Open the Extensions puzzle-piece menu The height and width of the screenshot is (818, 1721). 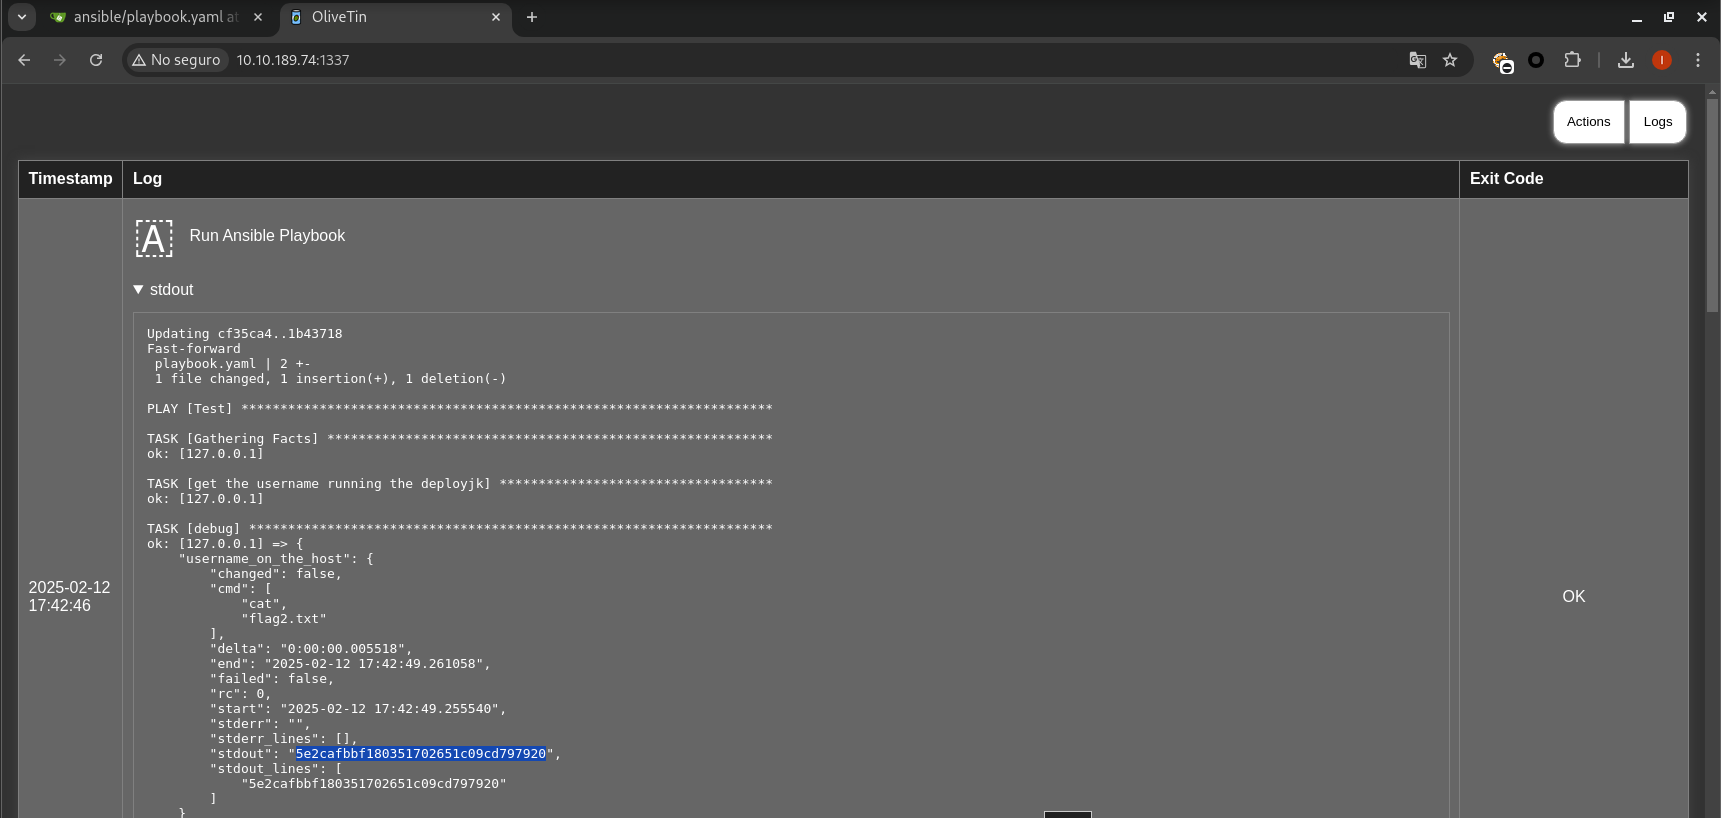(x=1572, y=60)
